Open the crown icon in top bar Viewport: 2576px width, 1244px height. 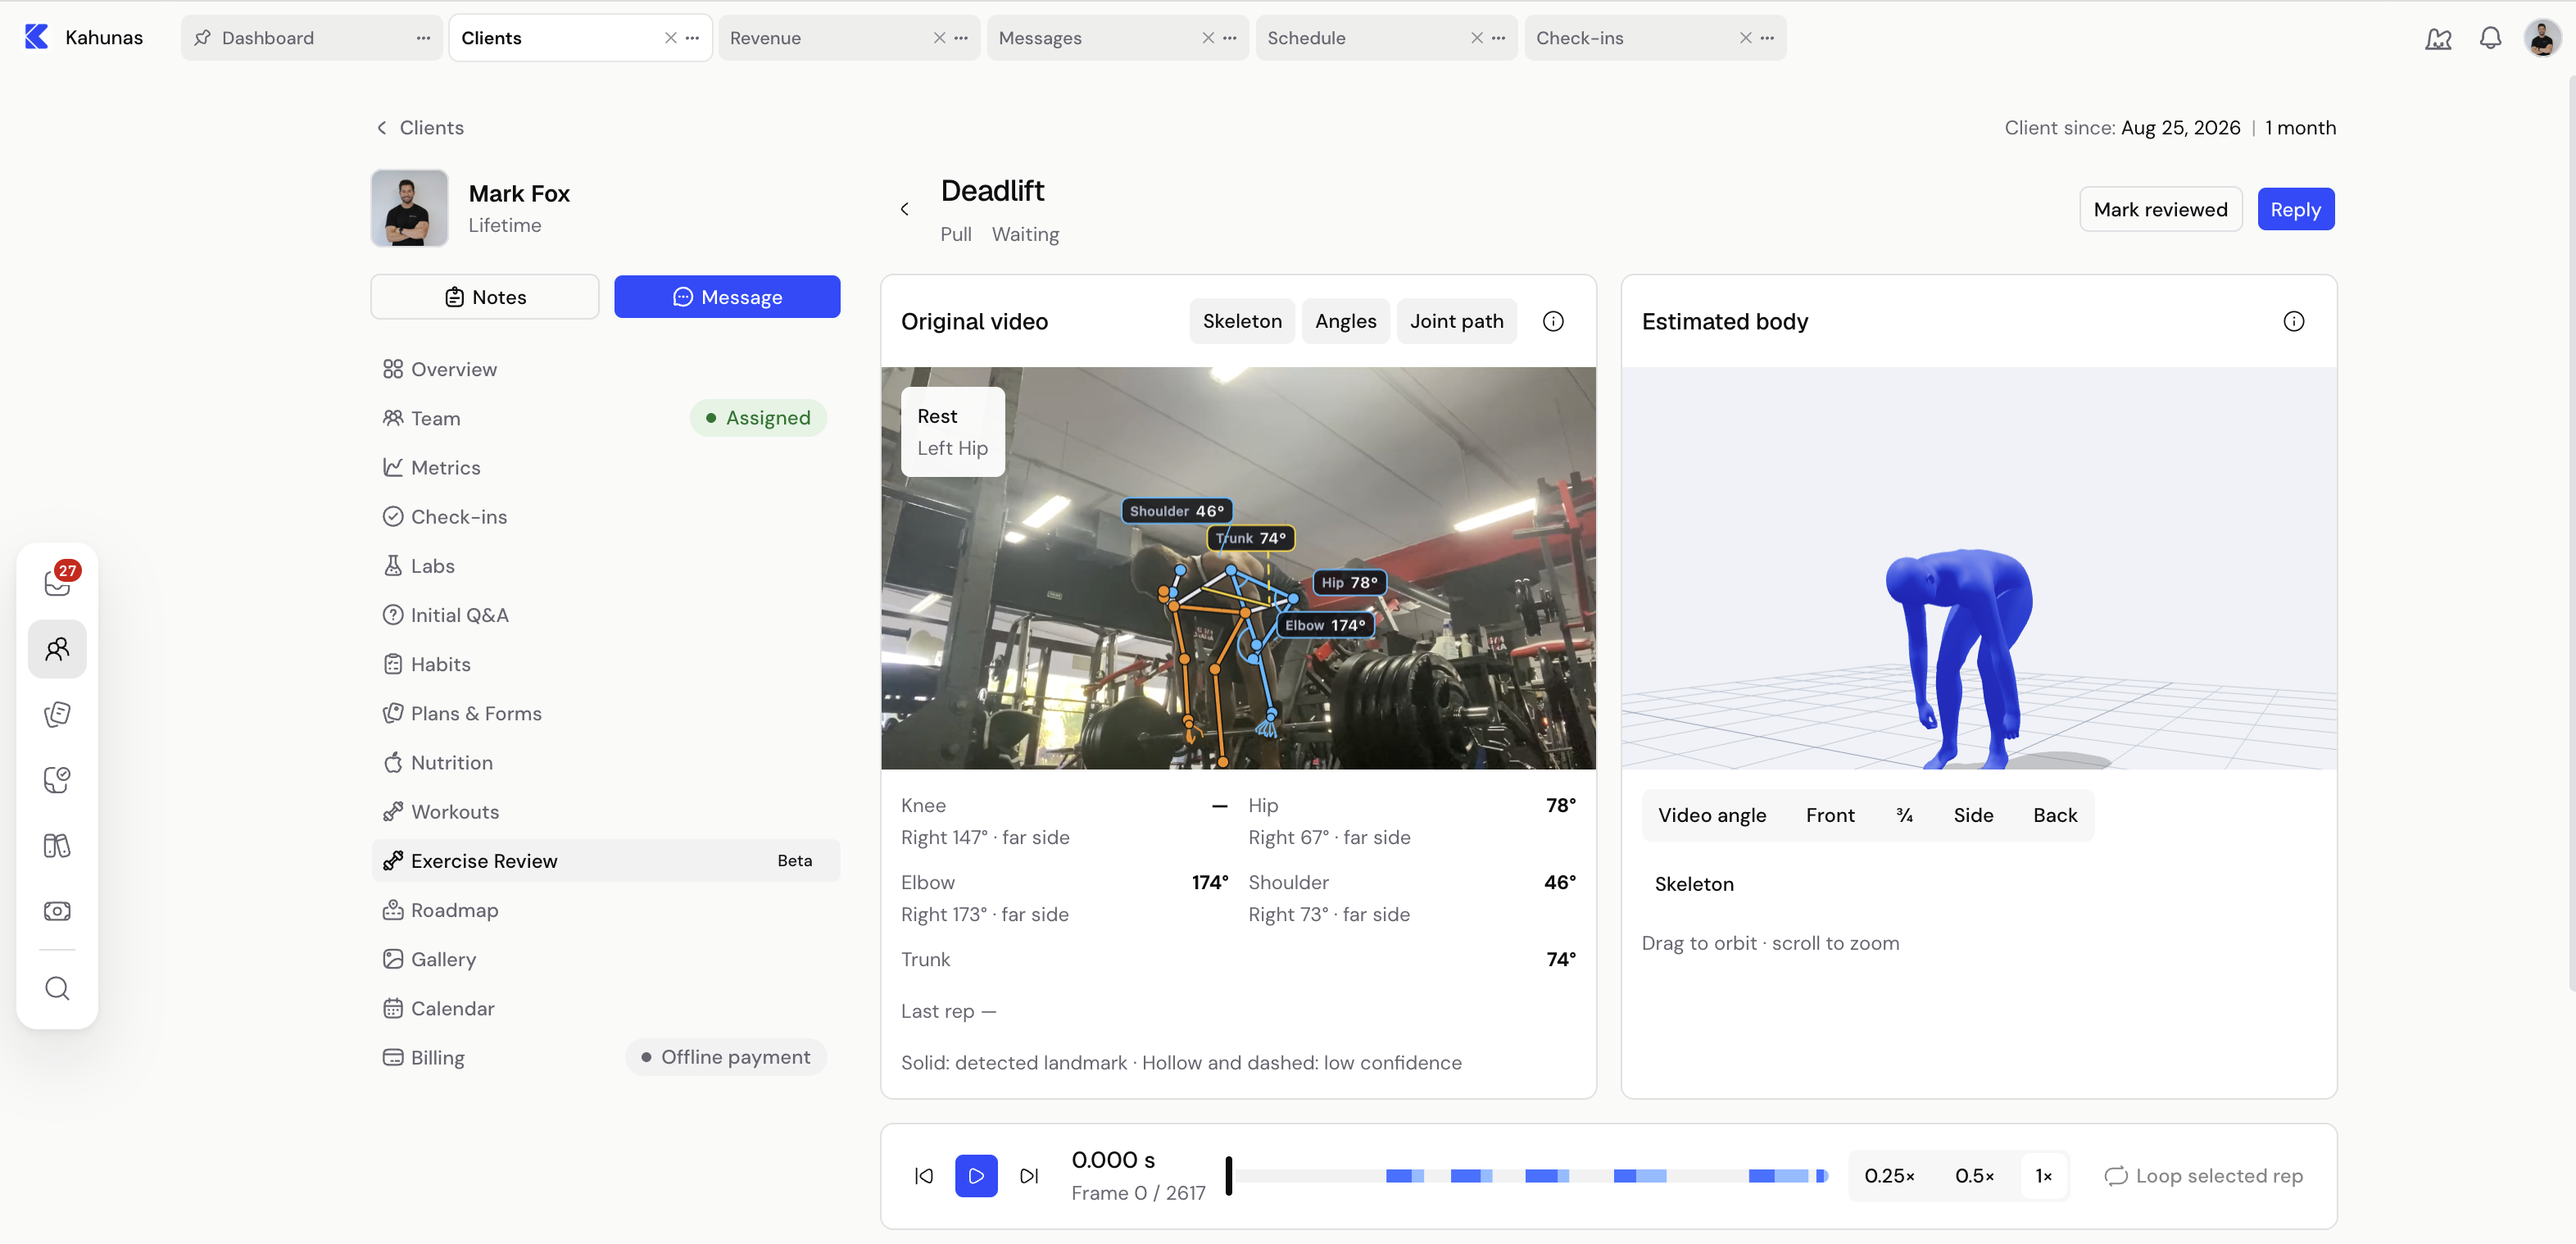pyautogui.click(x=2438, y=38)
